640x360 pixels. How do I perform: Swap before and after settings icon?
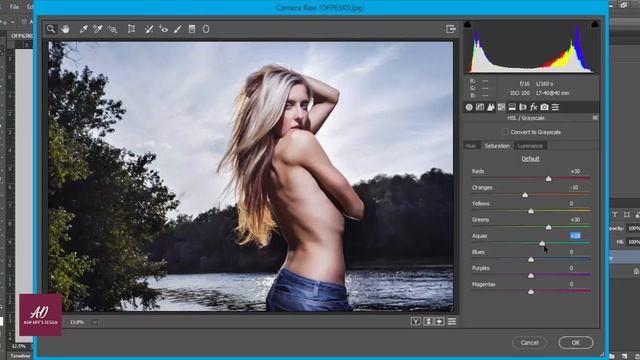tap(428, 321)
